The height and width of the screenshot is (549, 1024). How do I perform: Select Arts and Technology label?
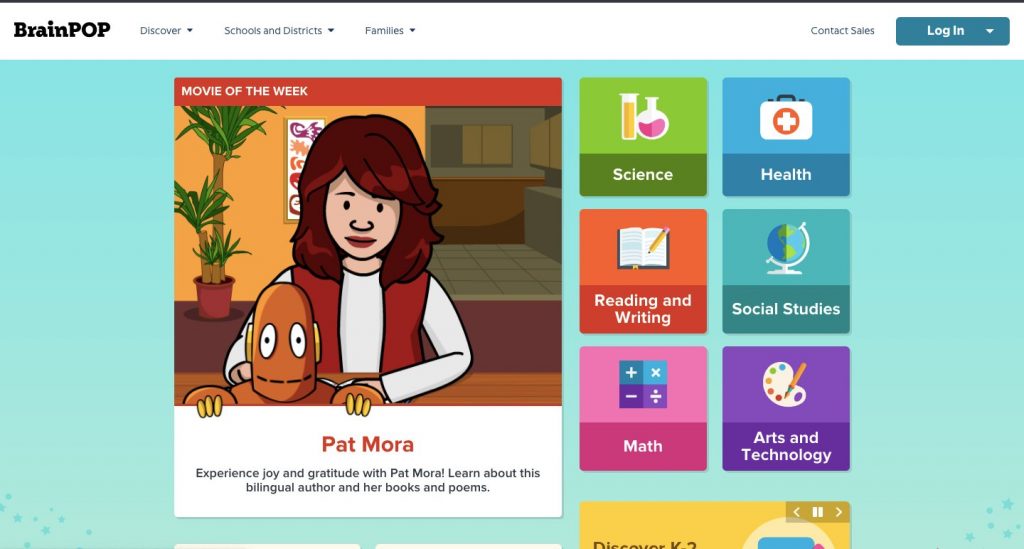(x=786, y=446)
